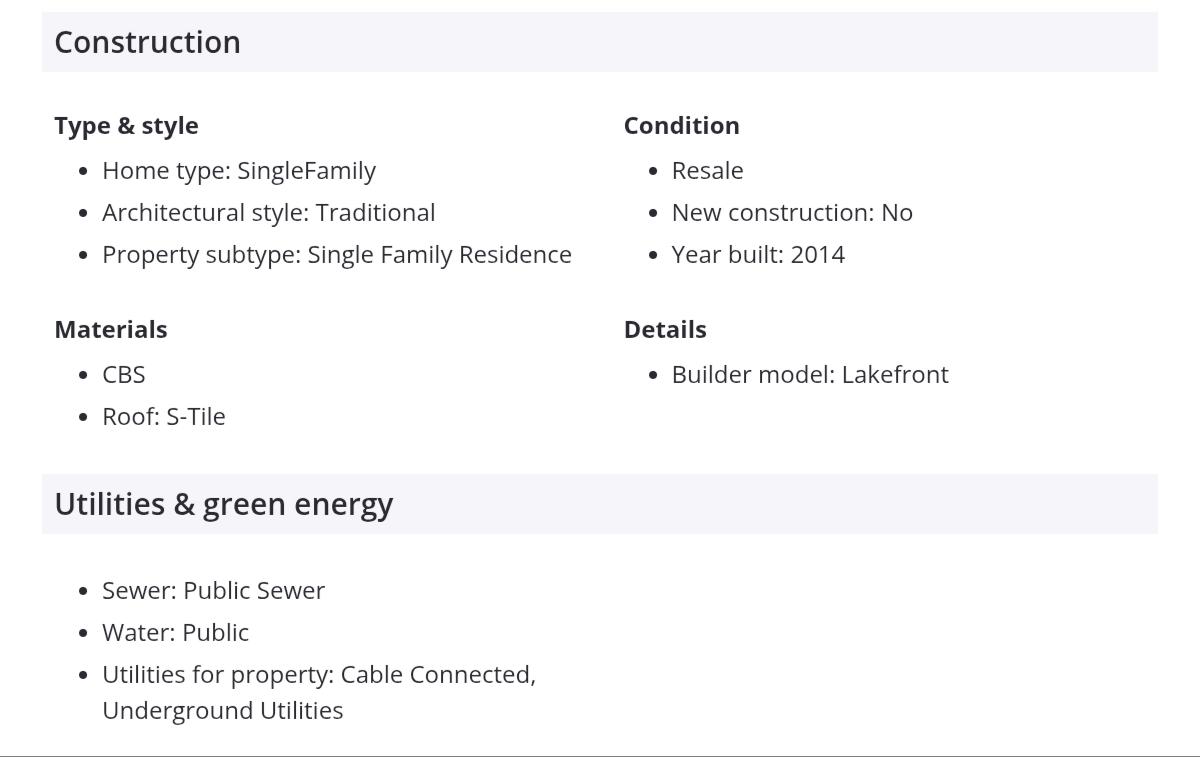Click the bullet beside Year built
Viewport: 1200px width, 757px height.
coord(653,255)
